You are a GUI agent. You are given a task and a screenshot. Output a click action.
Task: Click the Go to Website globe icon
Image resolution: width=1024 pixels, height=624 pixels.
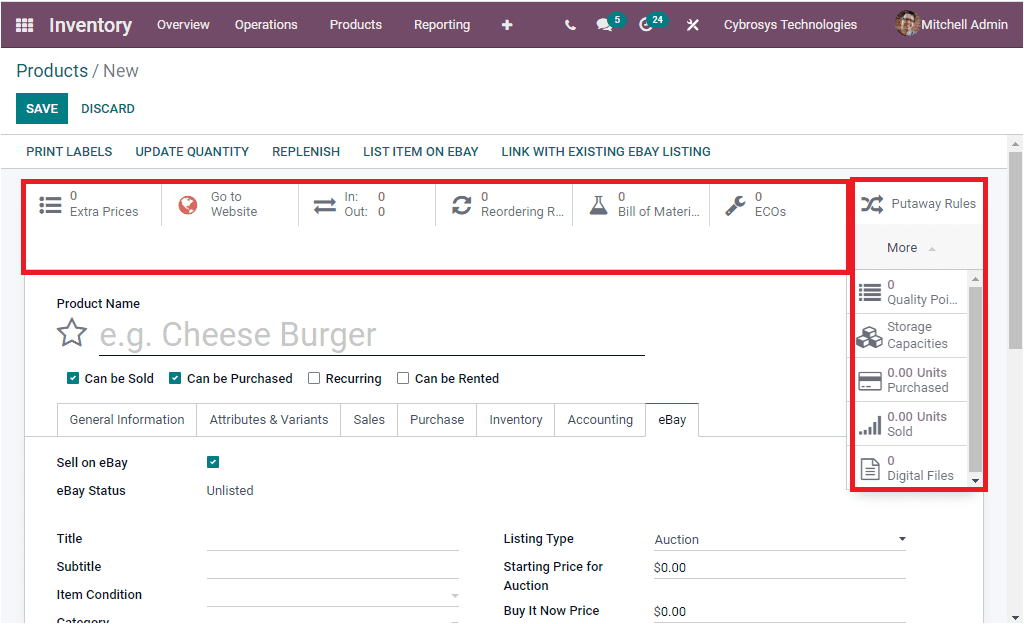(187, 204)
